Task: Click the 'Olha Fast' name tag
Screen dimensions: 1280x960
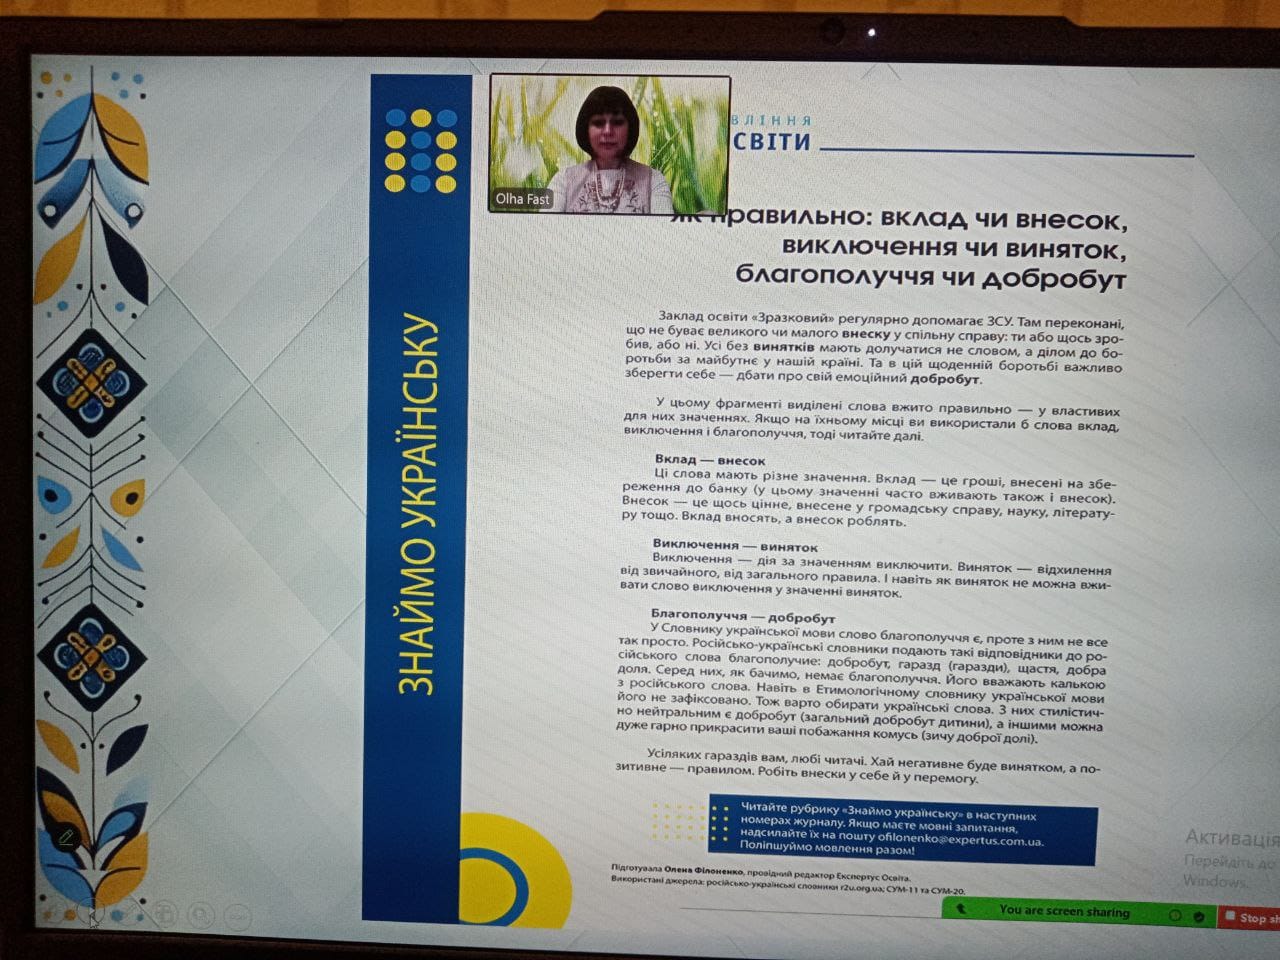Action: pyautogui.click(x=522, y=199)
